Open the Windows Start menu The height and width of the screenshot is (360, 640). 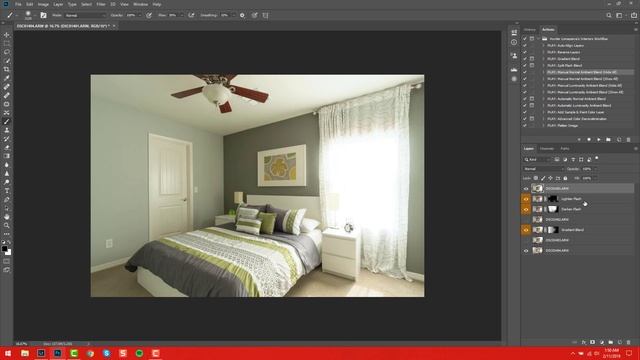[8, 353]
